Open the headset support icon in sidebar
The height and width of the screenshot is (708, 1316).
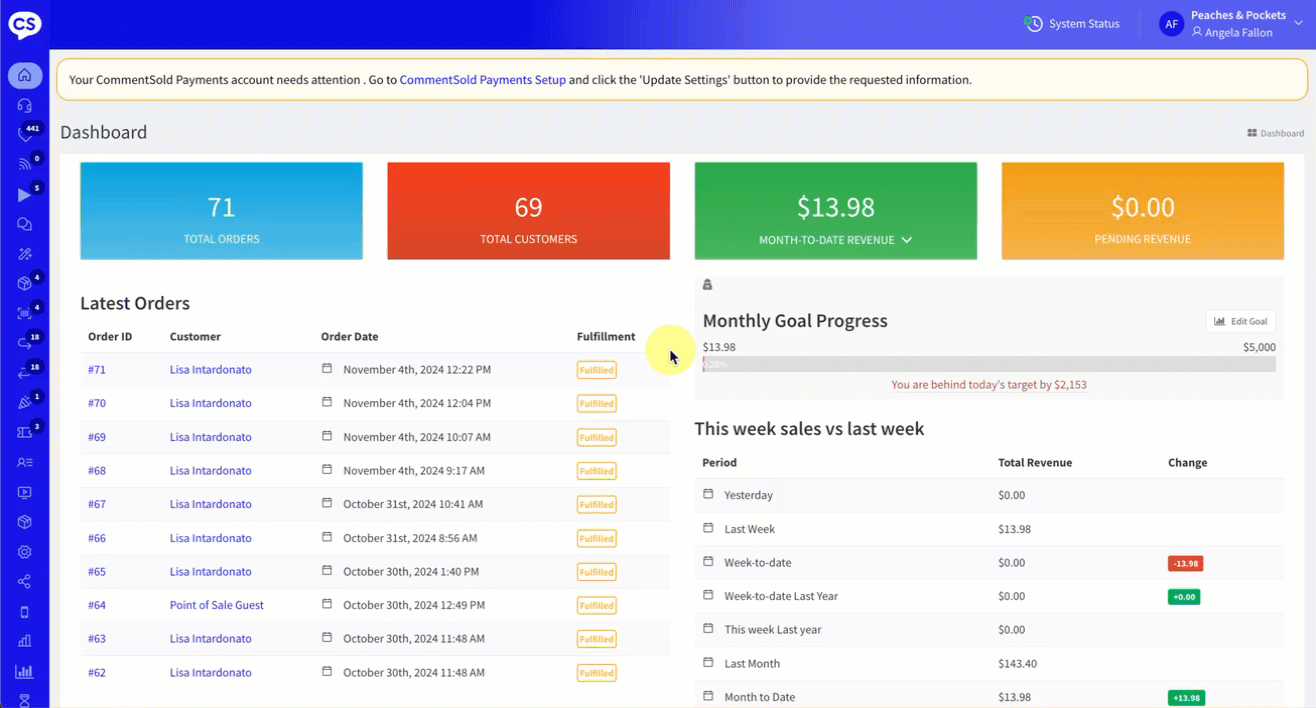(x=25, y=105)
